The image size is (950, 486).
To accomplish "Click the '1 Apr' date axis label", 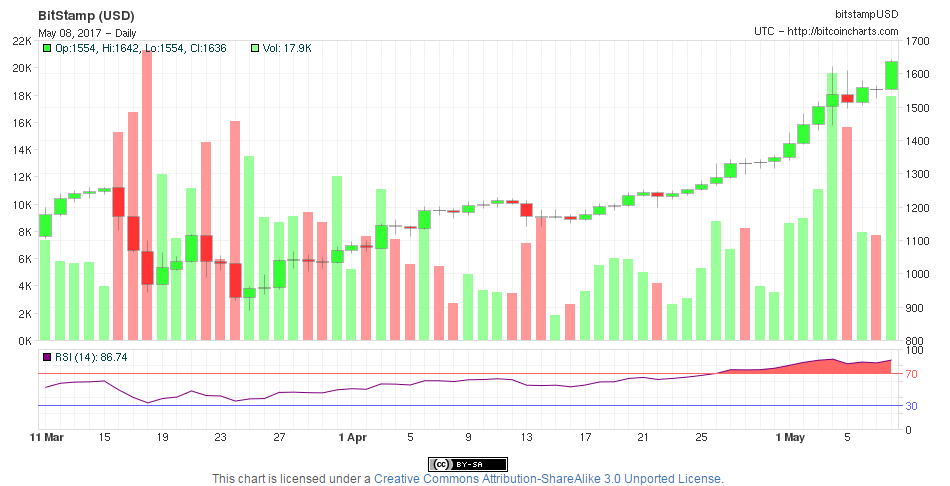I will (x=353, y=438).
